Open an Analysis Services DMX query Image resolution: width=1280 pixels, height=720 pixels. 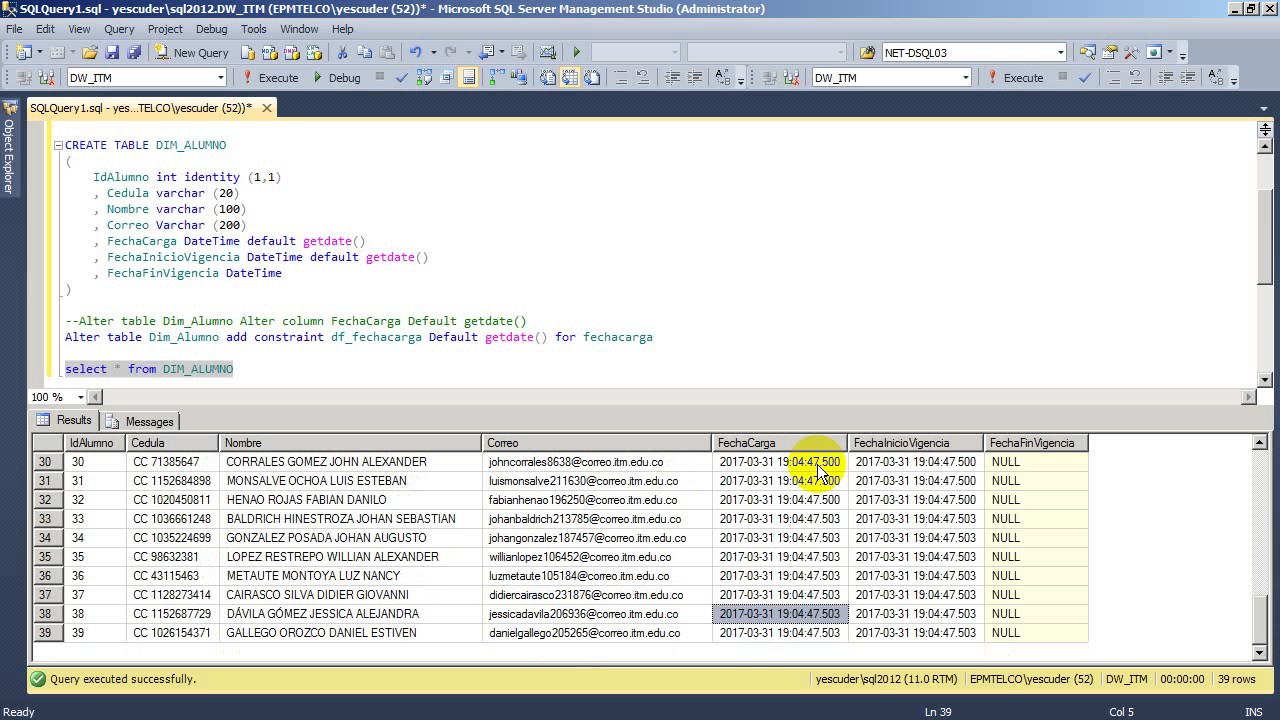coord(292,52)
